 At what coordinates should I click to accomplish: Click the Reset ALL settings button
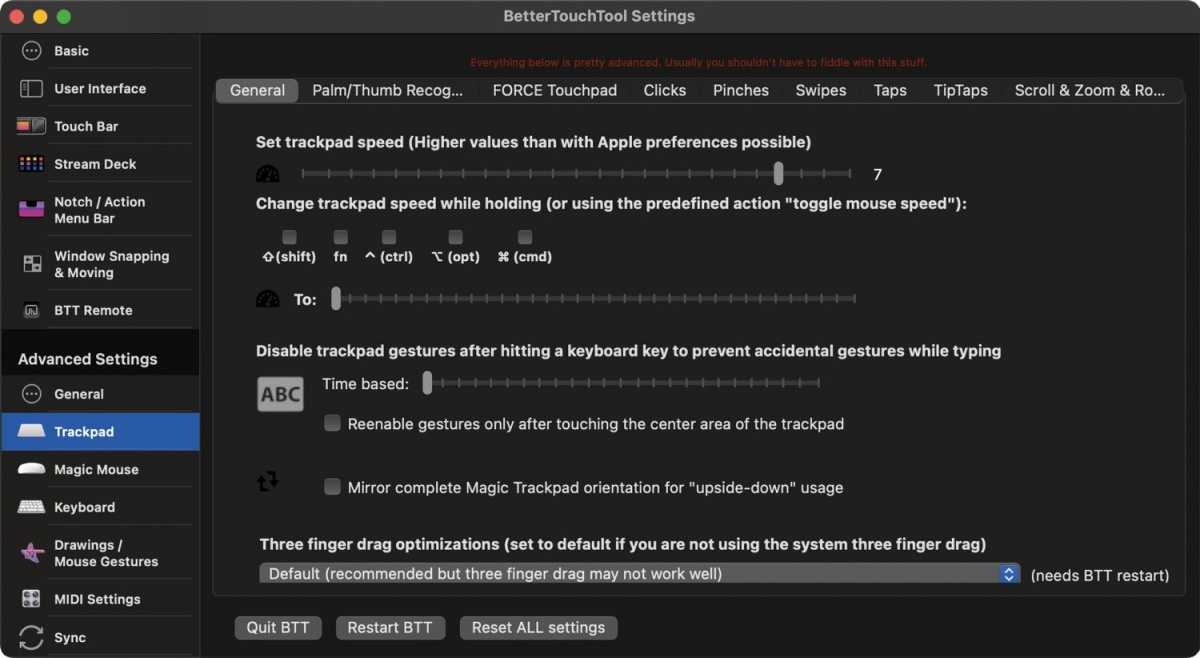[538, 628]
